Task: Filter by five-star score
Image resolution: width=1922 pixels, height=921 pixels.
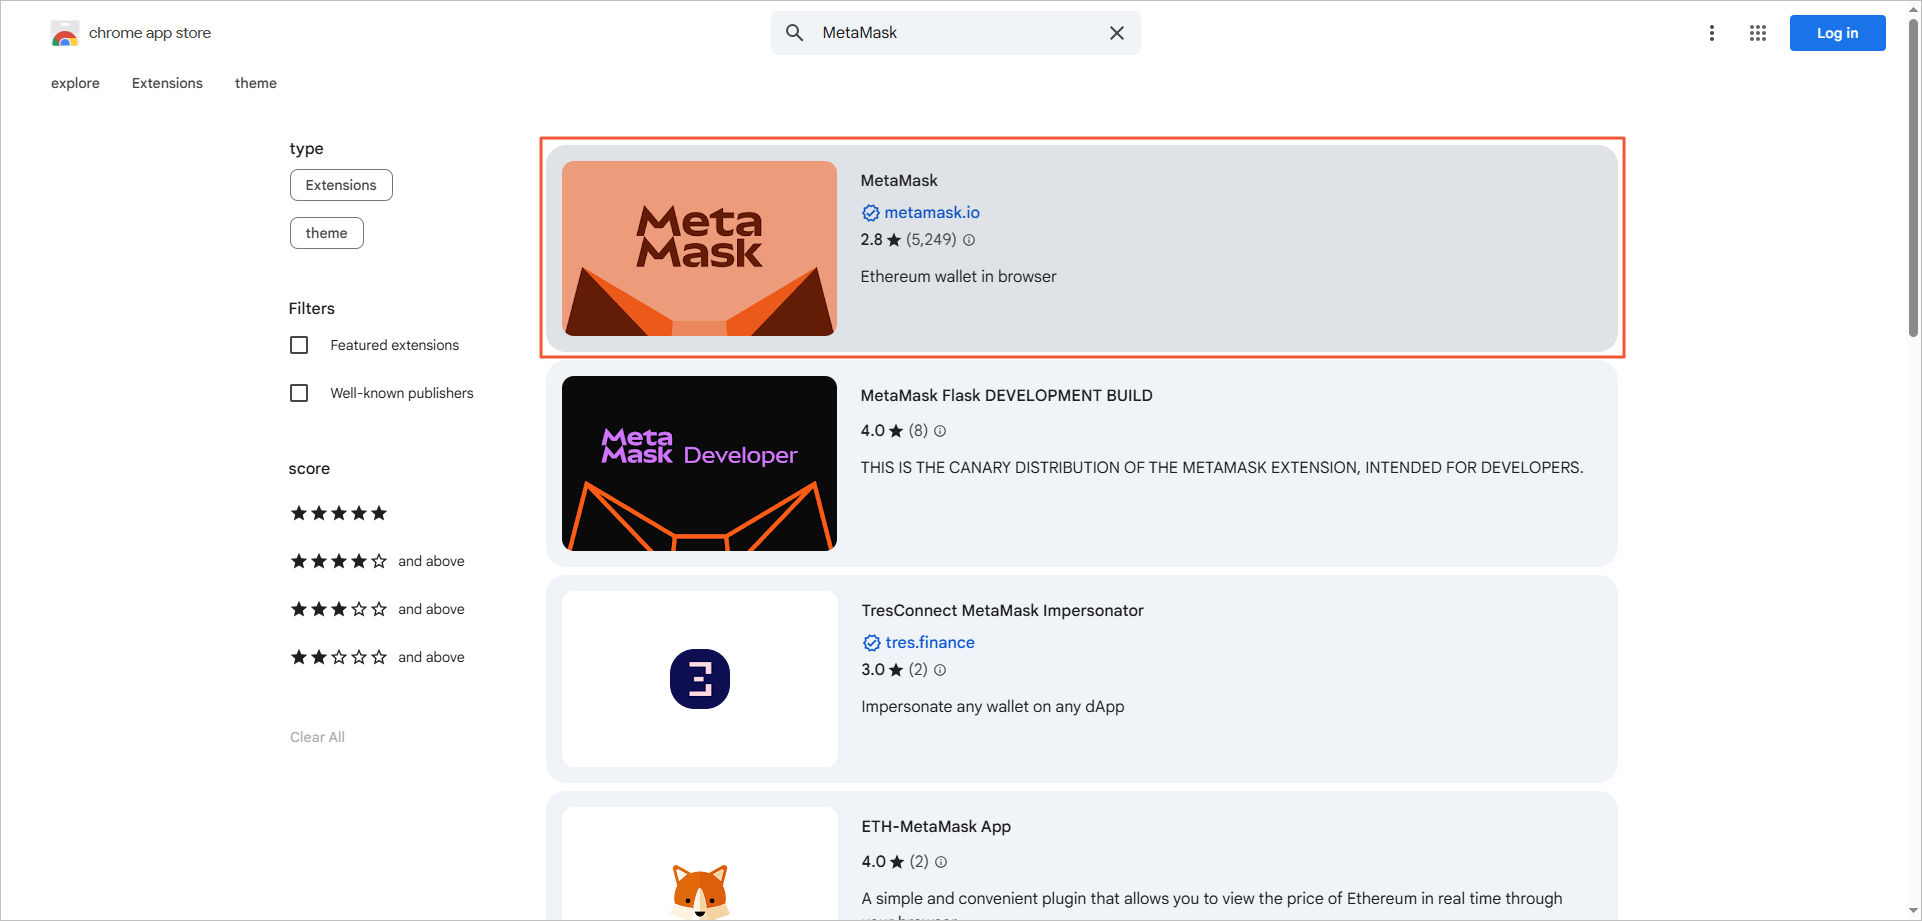Action: click(339, 513)
